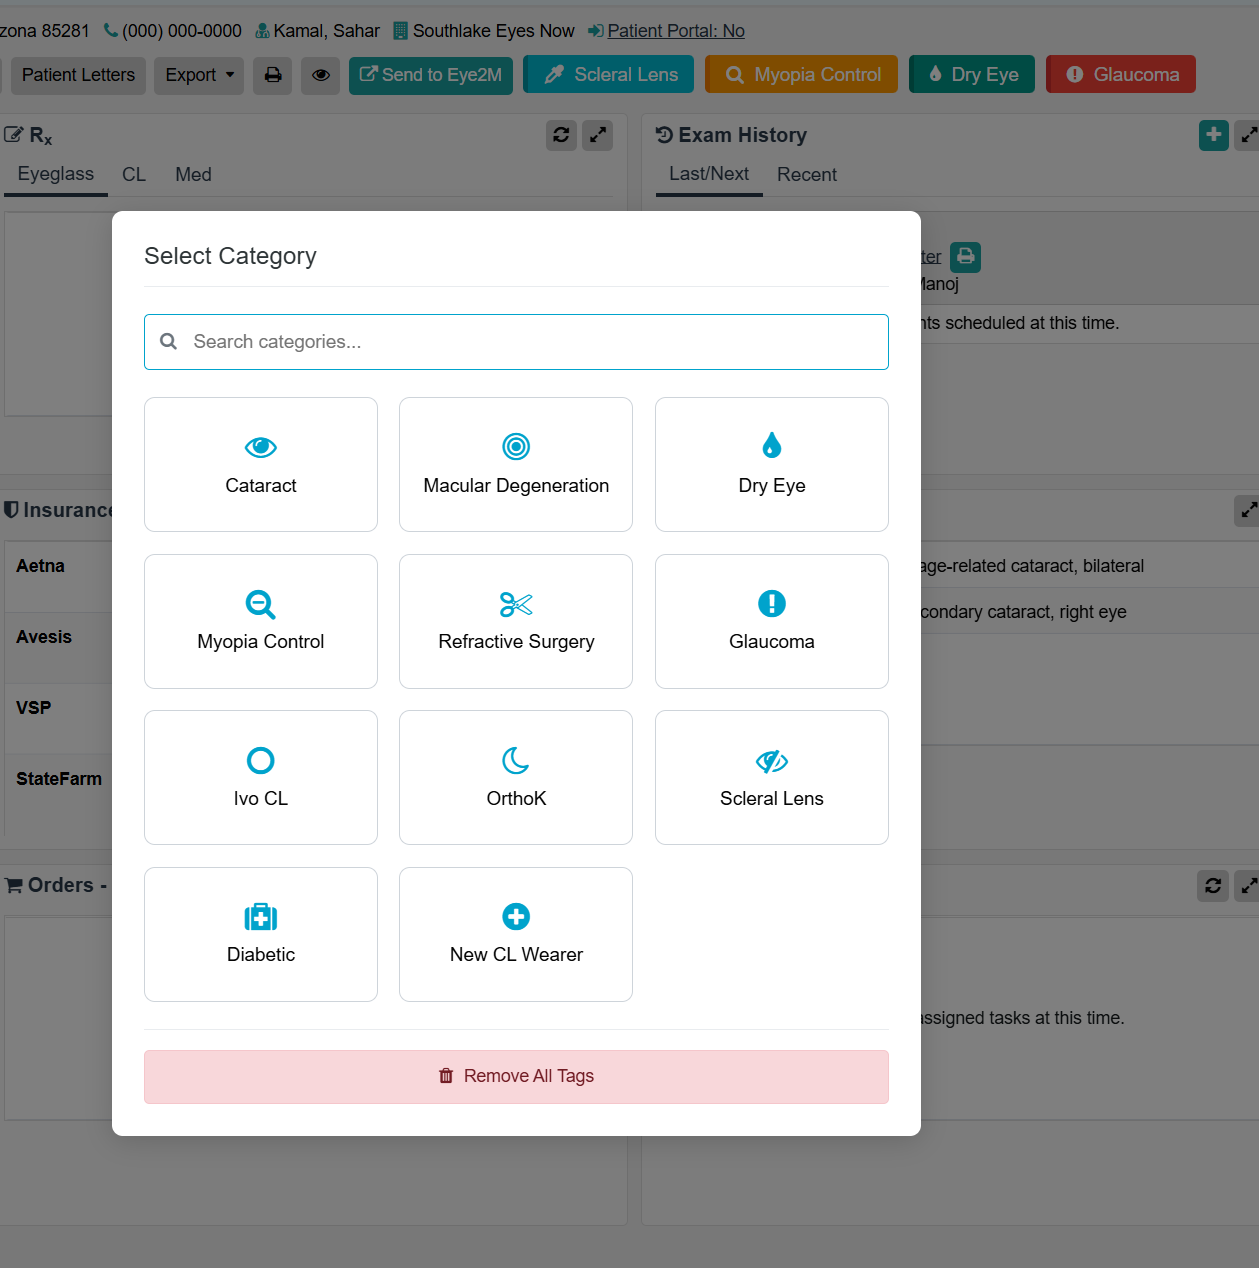
Task: Click the Search categories input field
Action: (x=516, y=341)
